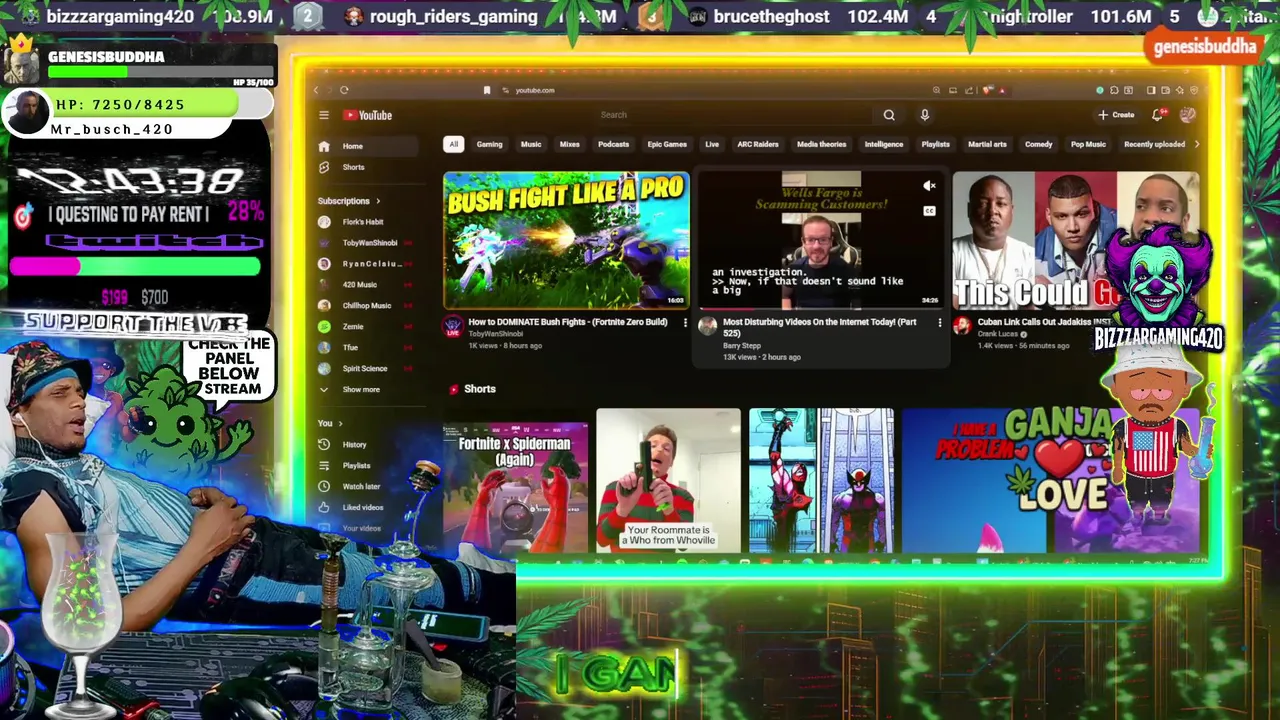Select the Media theories filter chip

click(821, 144)
